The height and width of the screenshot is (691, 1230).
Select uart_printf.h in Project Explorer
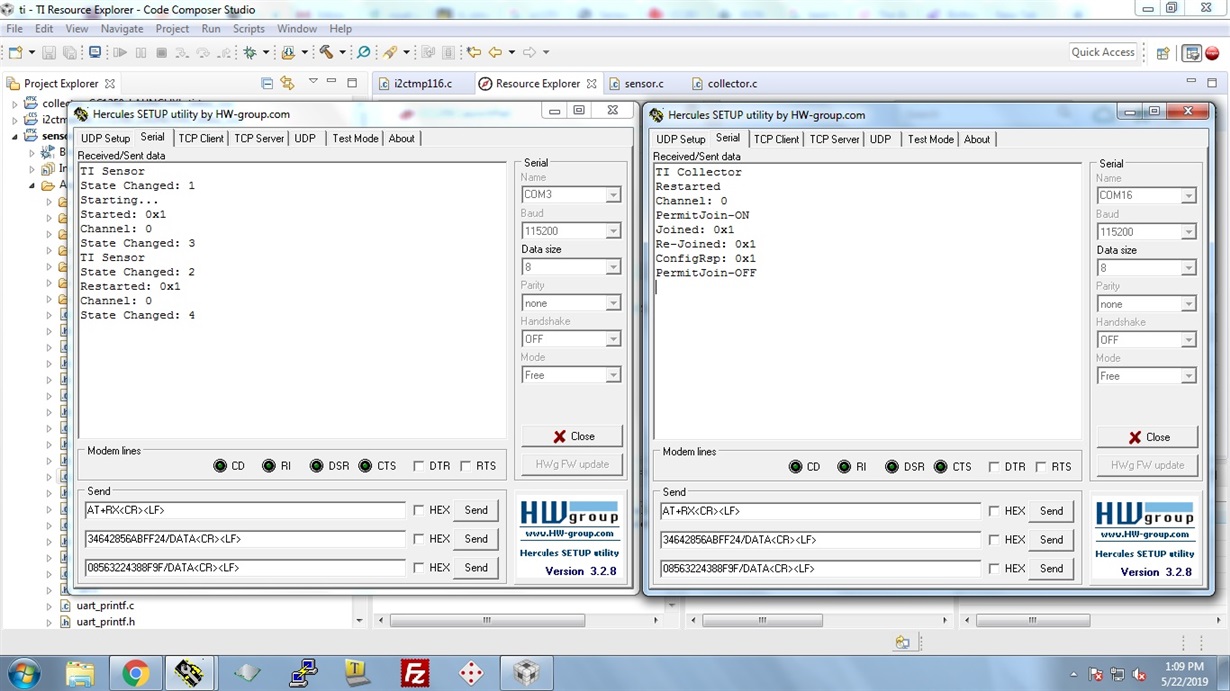coord(105,621)
